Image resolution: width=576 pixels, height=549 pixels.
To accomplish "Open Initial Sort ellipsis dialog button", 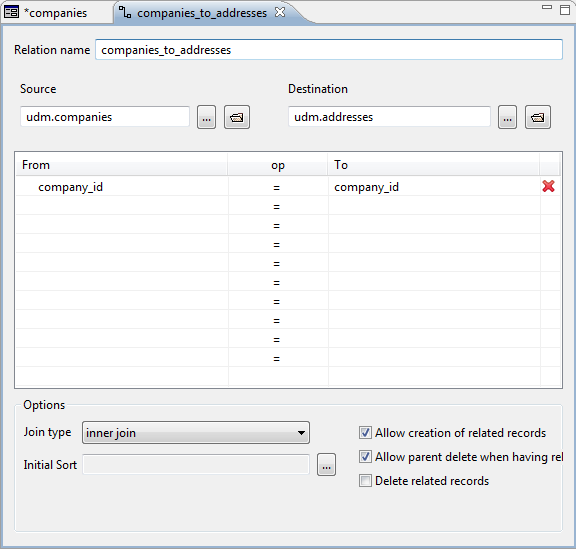I will [x=327, y=465].
